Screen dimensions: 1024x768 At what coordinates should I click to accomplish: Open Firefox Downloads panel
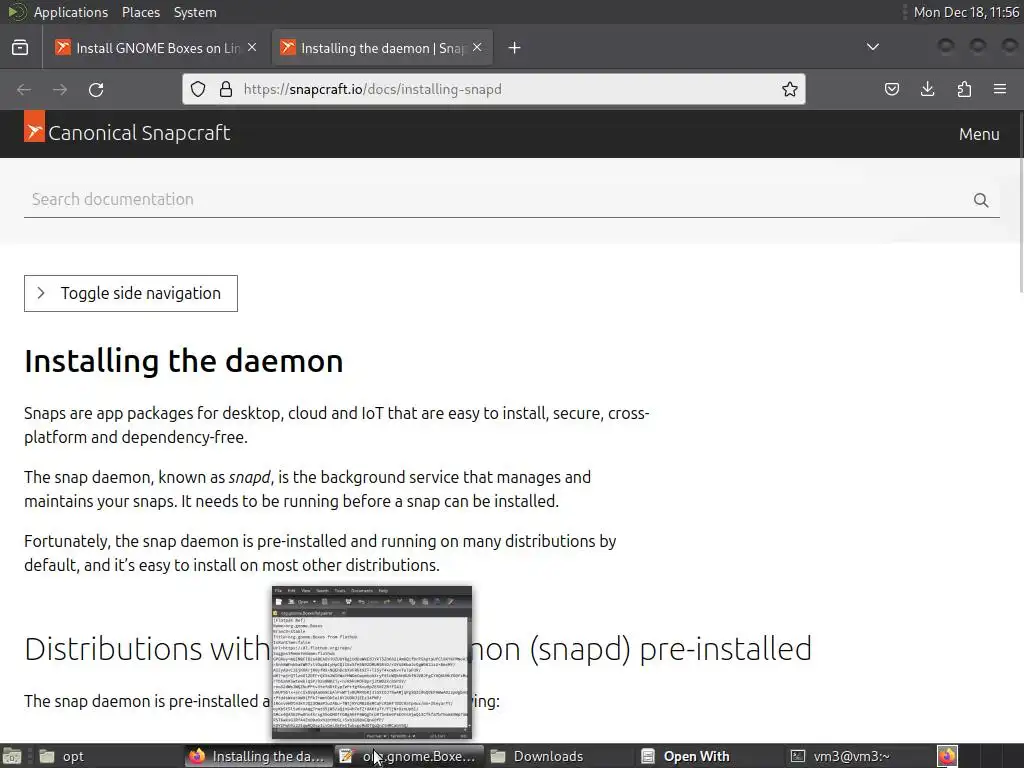point(927,89)
